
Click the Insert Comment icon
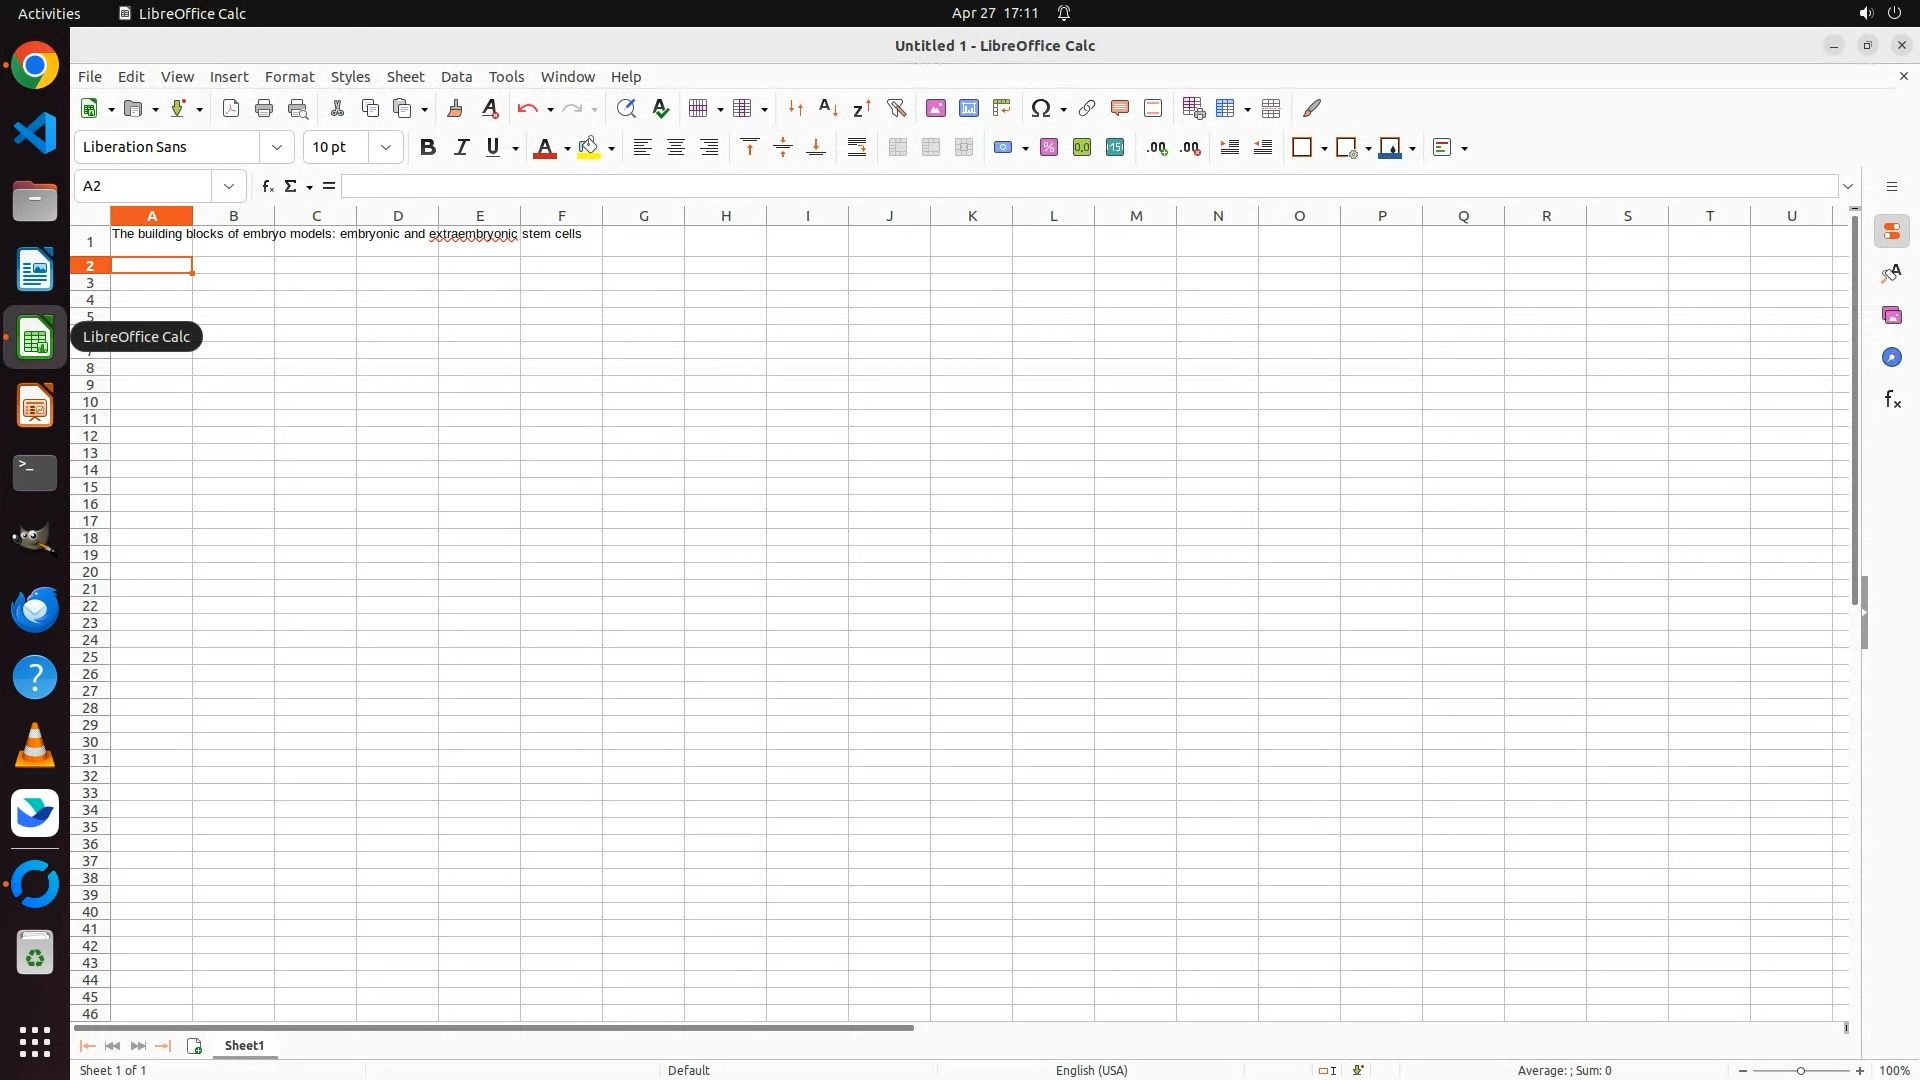click(x=1119, y=108)
